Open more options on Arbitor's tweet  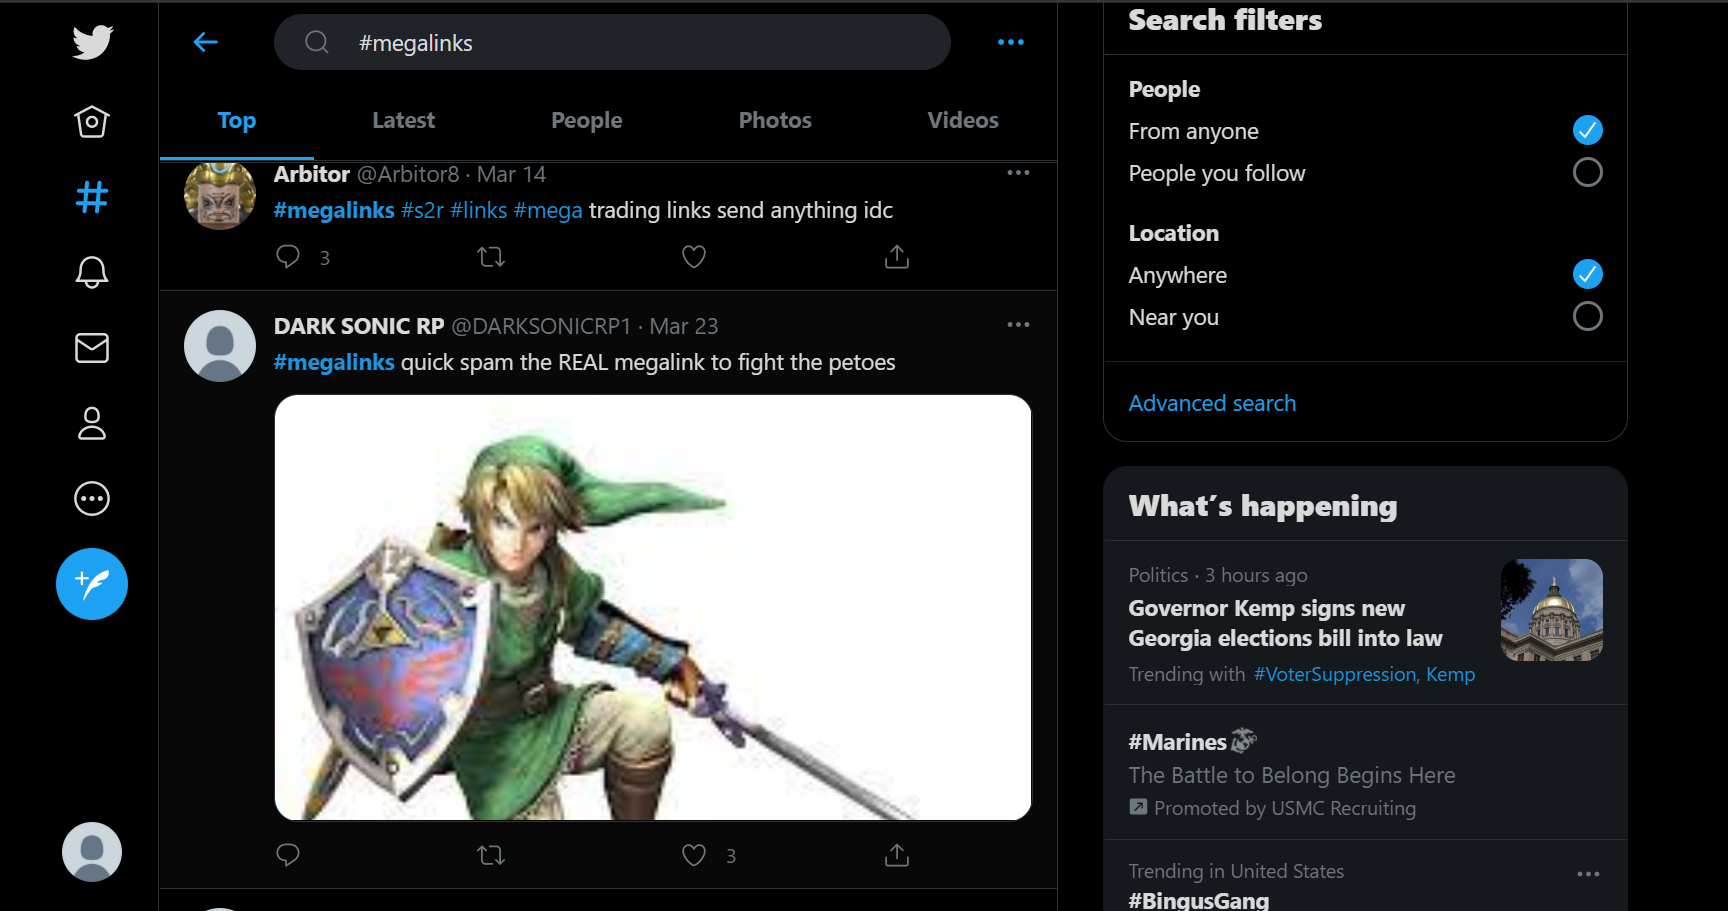click(x=1018, y=173)
